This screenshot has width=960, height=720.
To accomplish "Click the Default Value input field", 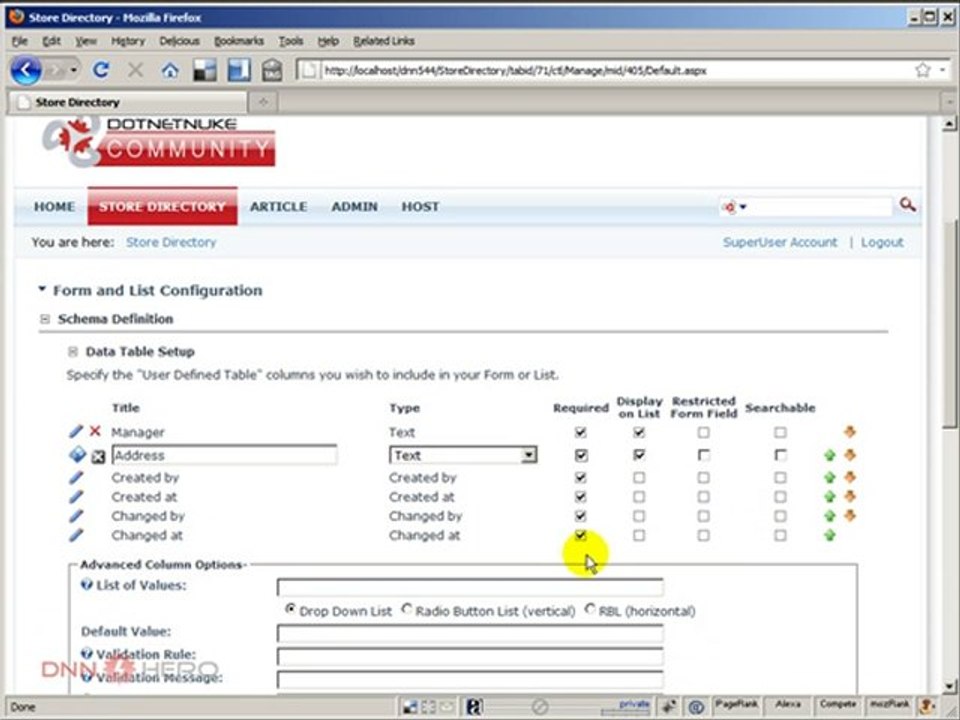I will (470, 633).
